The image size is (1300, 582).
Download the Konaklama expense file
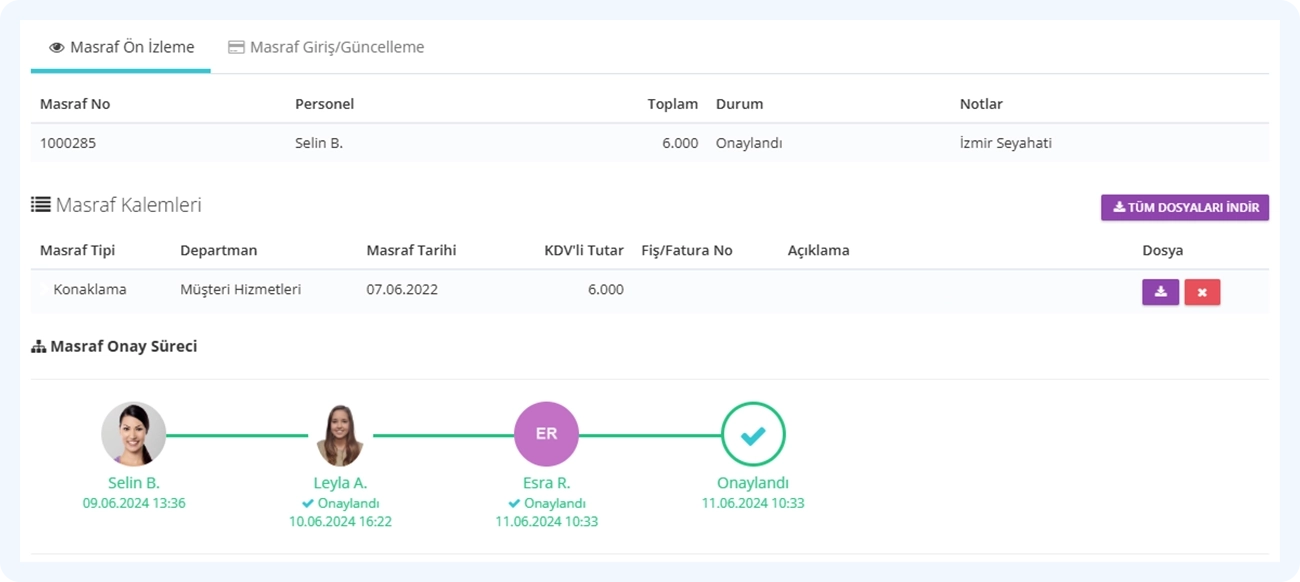(1160, 292)
